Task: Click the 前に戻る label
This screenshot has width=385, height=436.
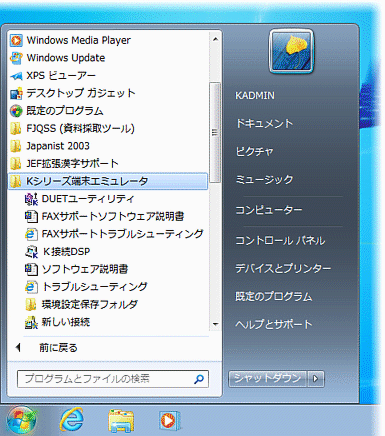Action: pos(58,348)
